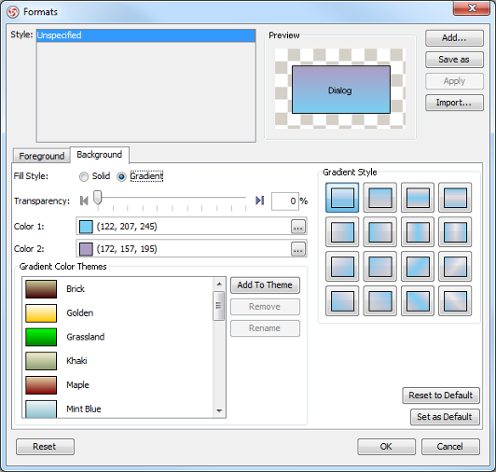Select the first top-to-bottom gradient style icon
496x472 pixels.
pos(342,198)
